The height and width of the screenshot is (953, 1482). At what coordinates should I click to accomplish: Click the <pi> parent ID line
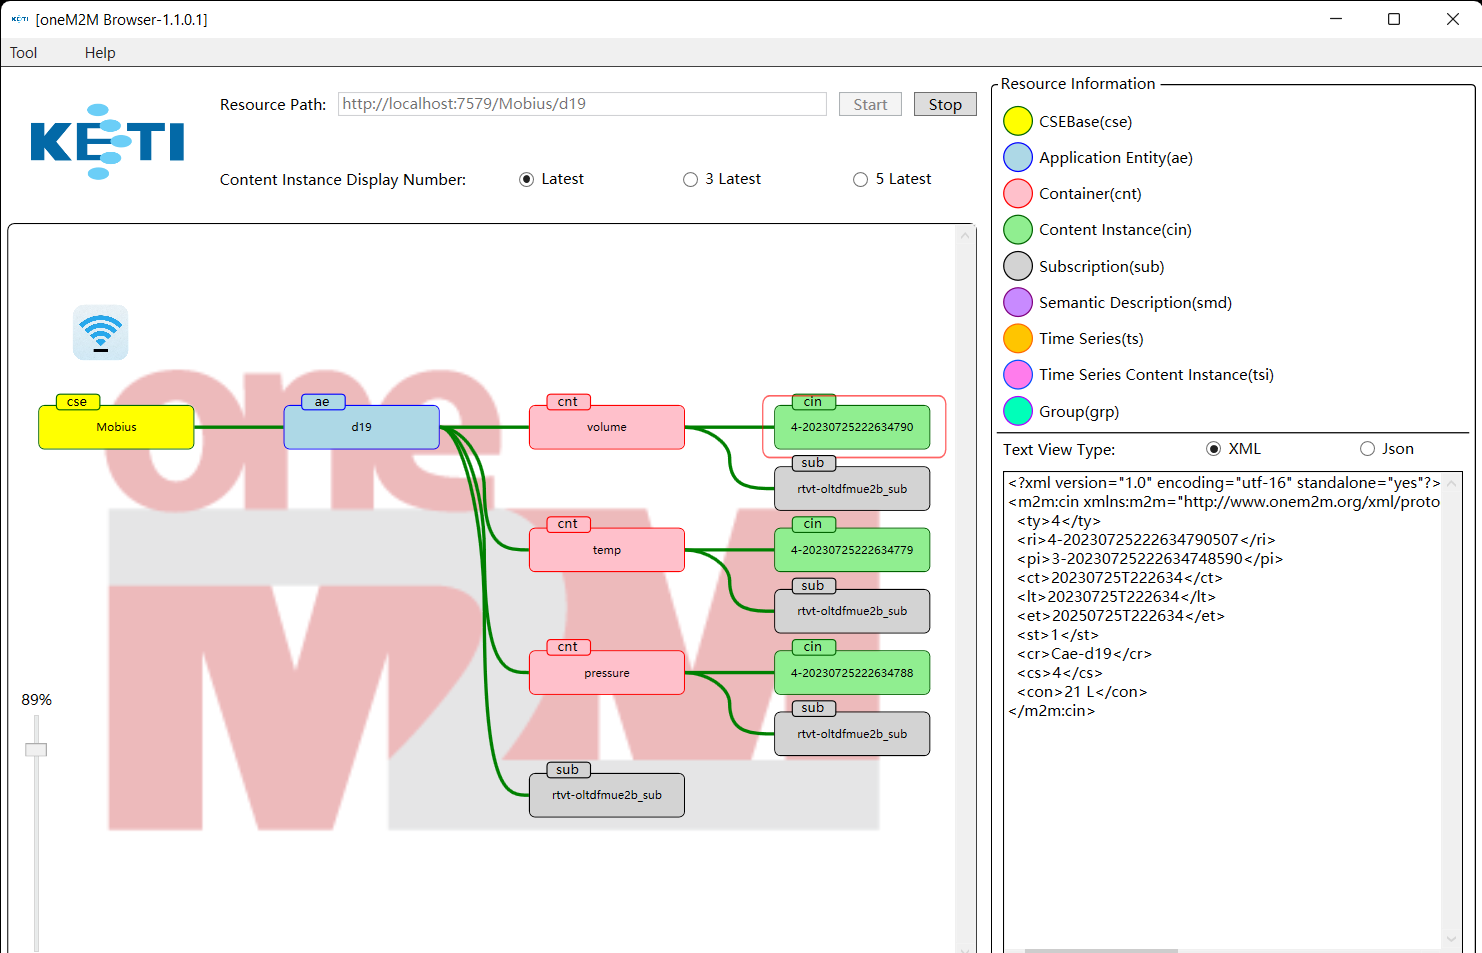click(1150, 559)
